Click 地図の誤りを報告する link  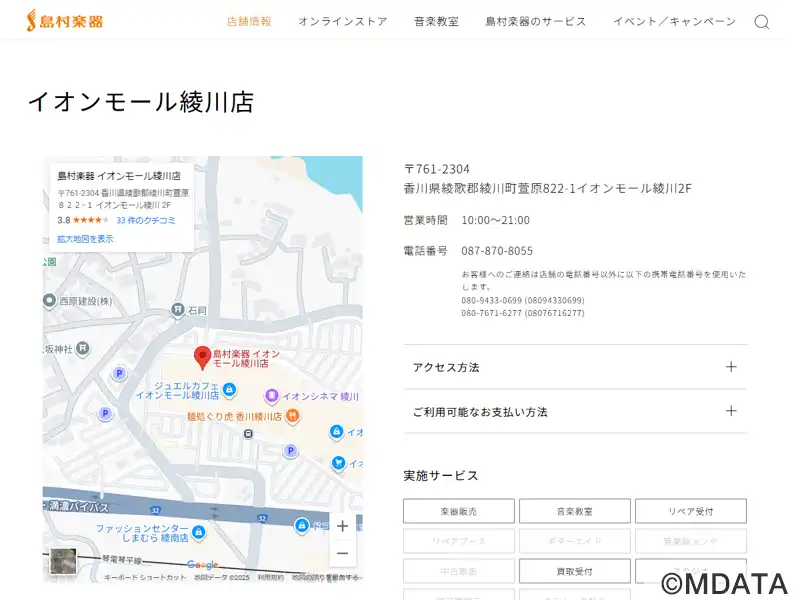[x=326, y=577]
